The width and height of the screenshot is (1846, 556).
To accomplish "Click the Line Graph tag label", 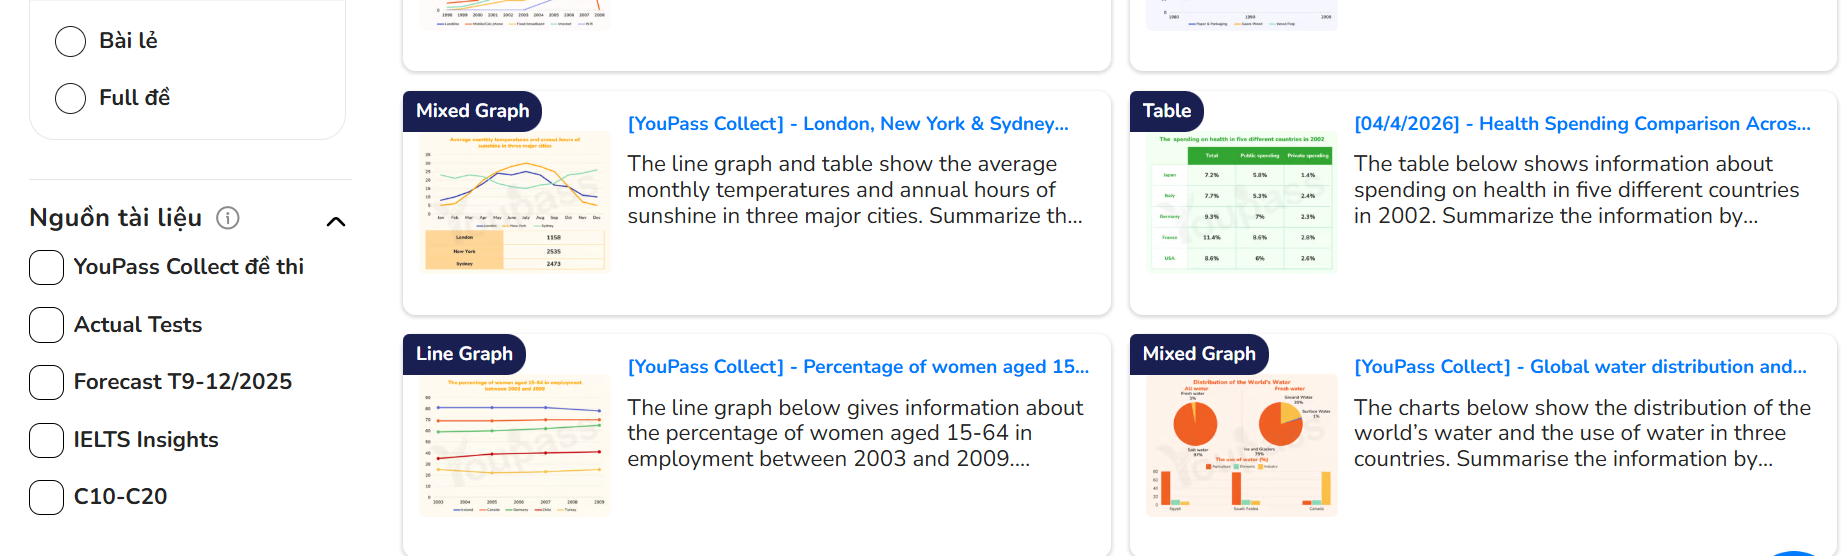I will (464, 354).
